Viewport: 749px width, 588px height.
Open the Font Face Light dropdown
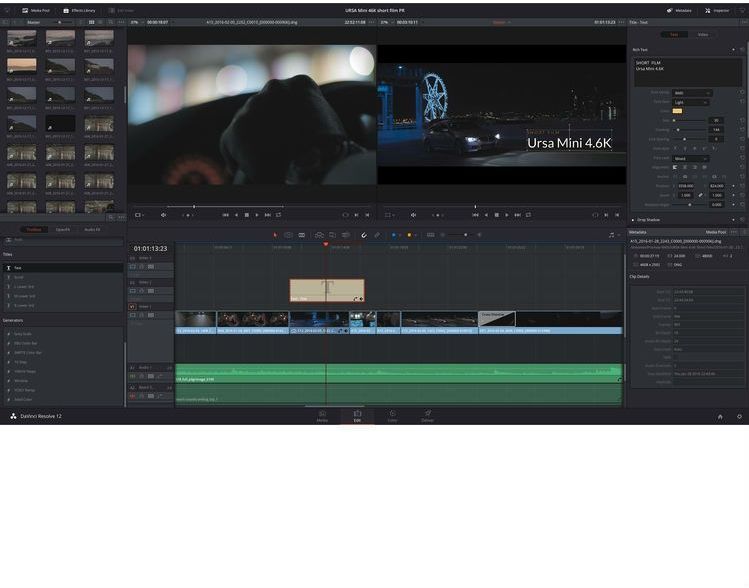point(690,102)
